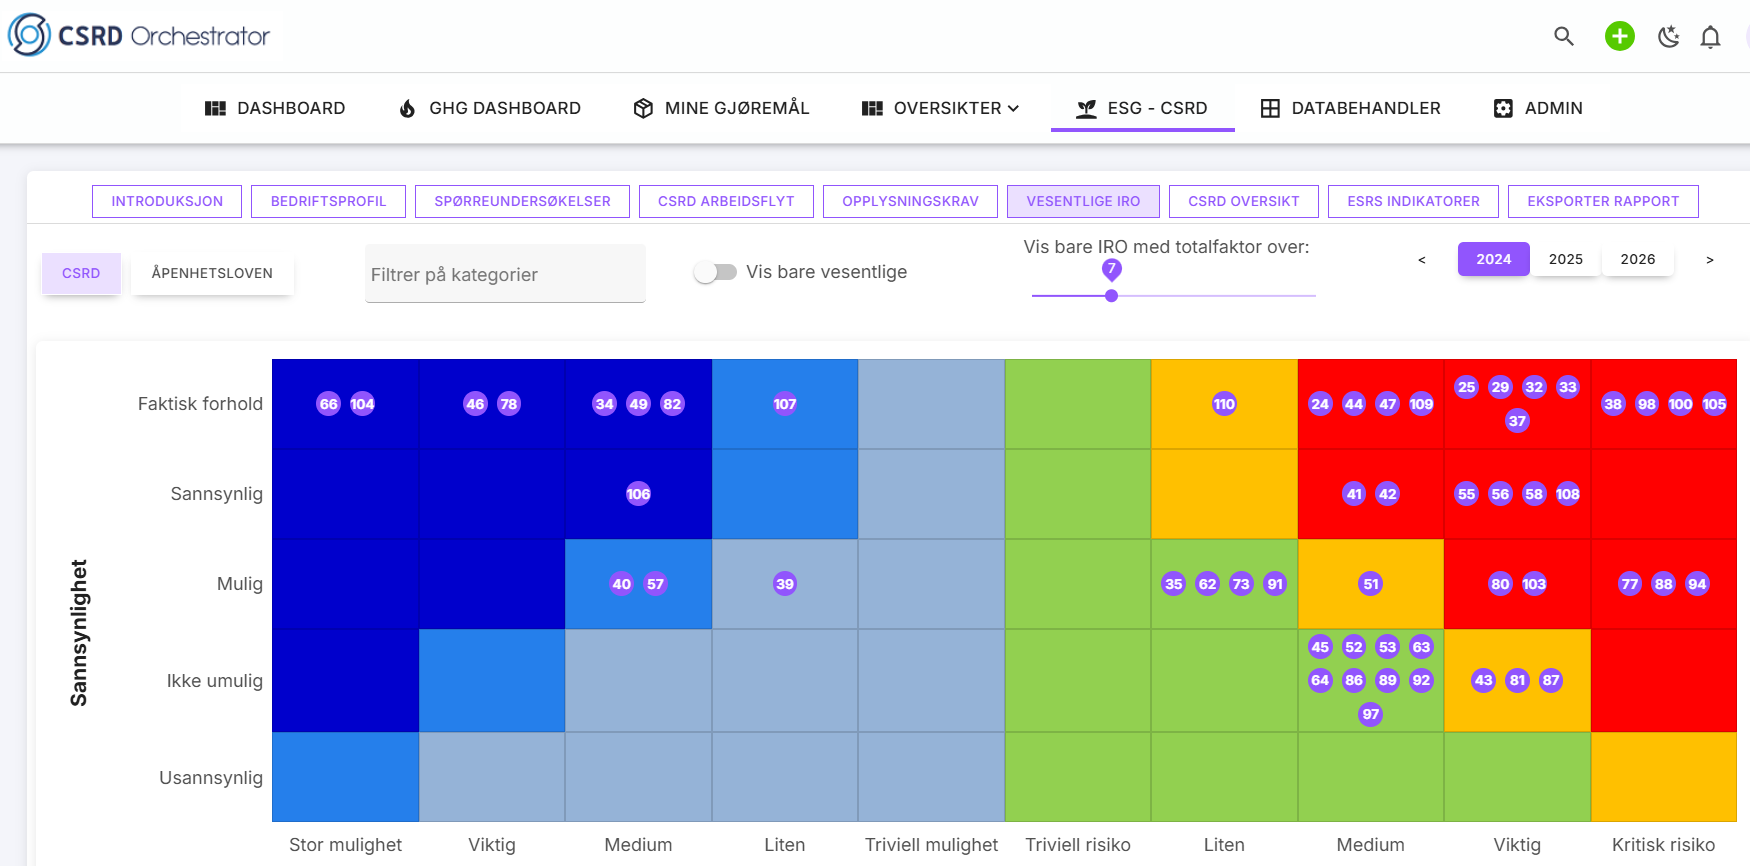Open the search magnifier icon

pyautogui.click(x=1564, y=37)
